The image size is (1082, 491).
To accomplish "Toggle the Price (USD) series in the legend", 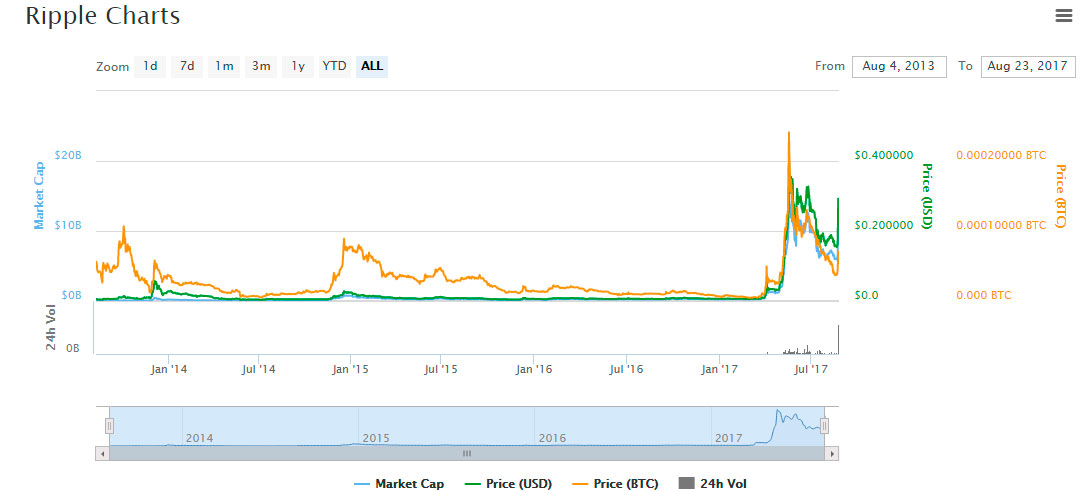I will point(507,483).
